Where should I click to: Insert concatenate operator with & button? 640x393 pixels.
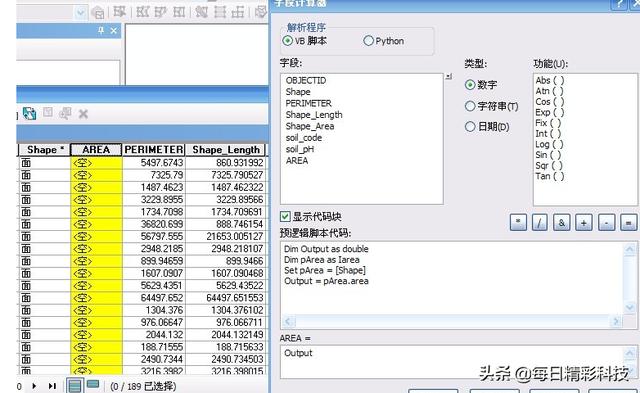562,223
